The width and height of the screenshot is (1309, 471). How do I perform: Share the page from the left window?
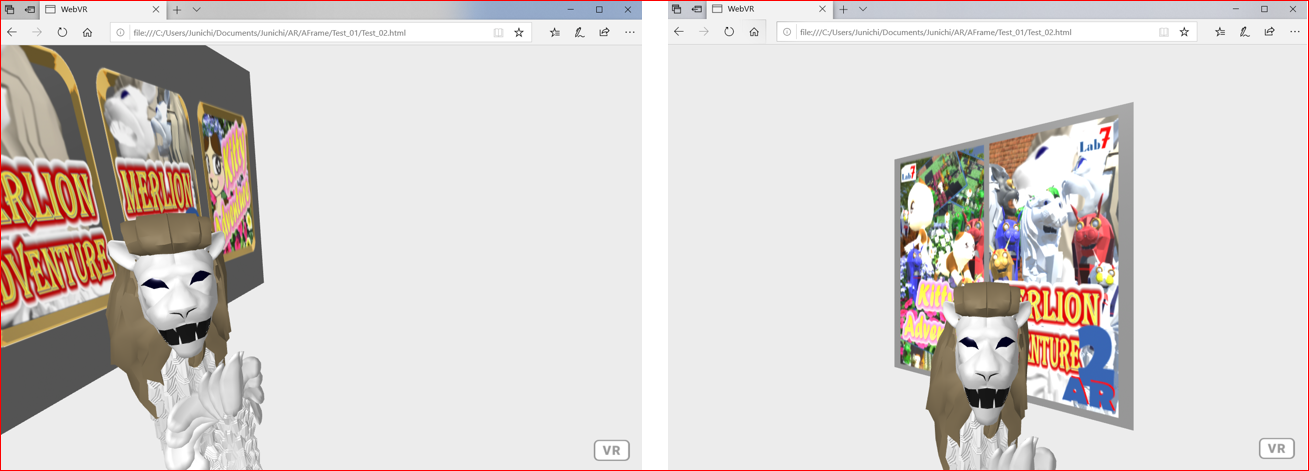(x=604, y=32)
